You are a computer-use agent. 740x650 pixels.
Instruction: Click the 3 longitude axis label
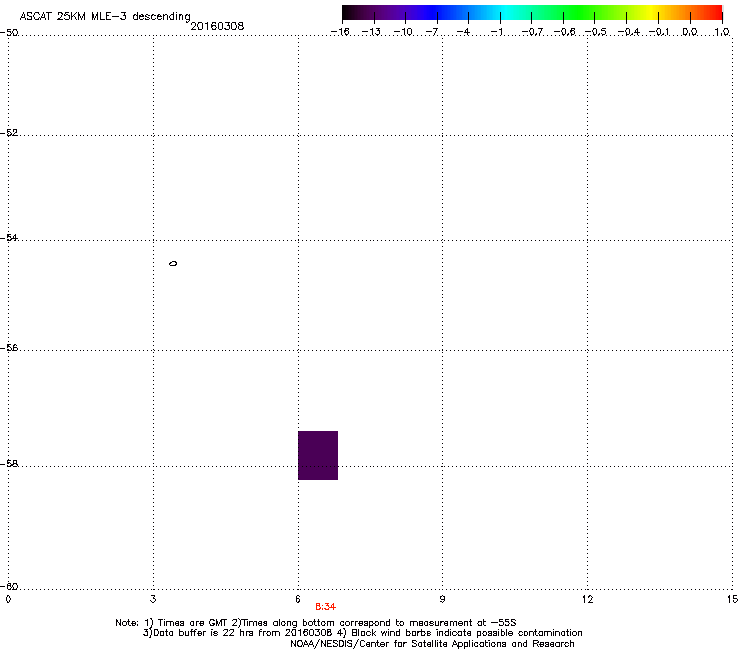coord(153,599)
